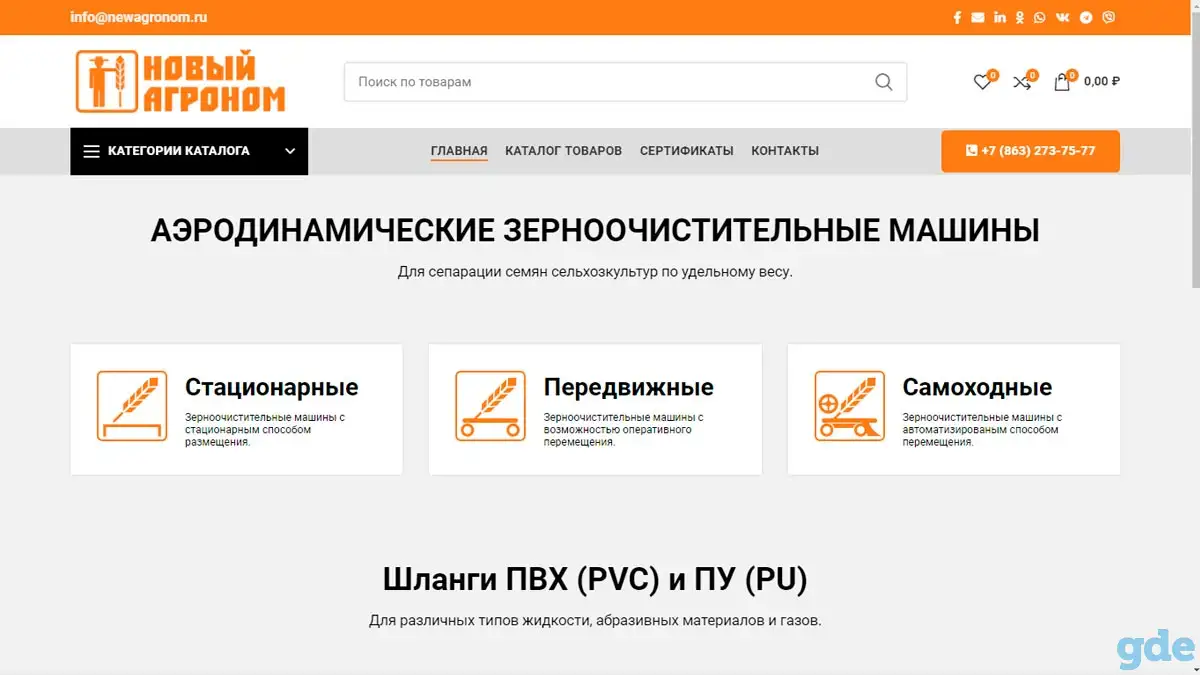
Task: View the cart total 0,00 ₽
Action: point(1102,82)
